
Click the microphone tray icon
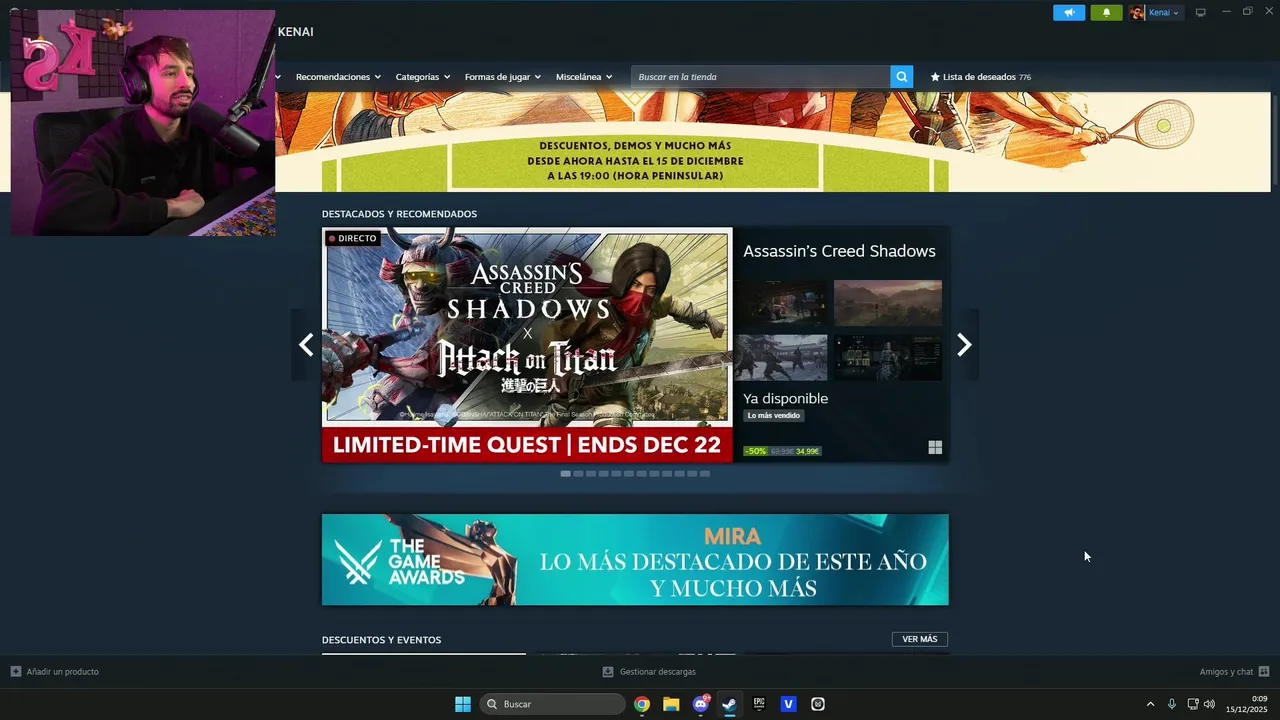[x=1172, y=704]
